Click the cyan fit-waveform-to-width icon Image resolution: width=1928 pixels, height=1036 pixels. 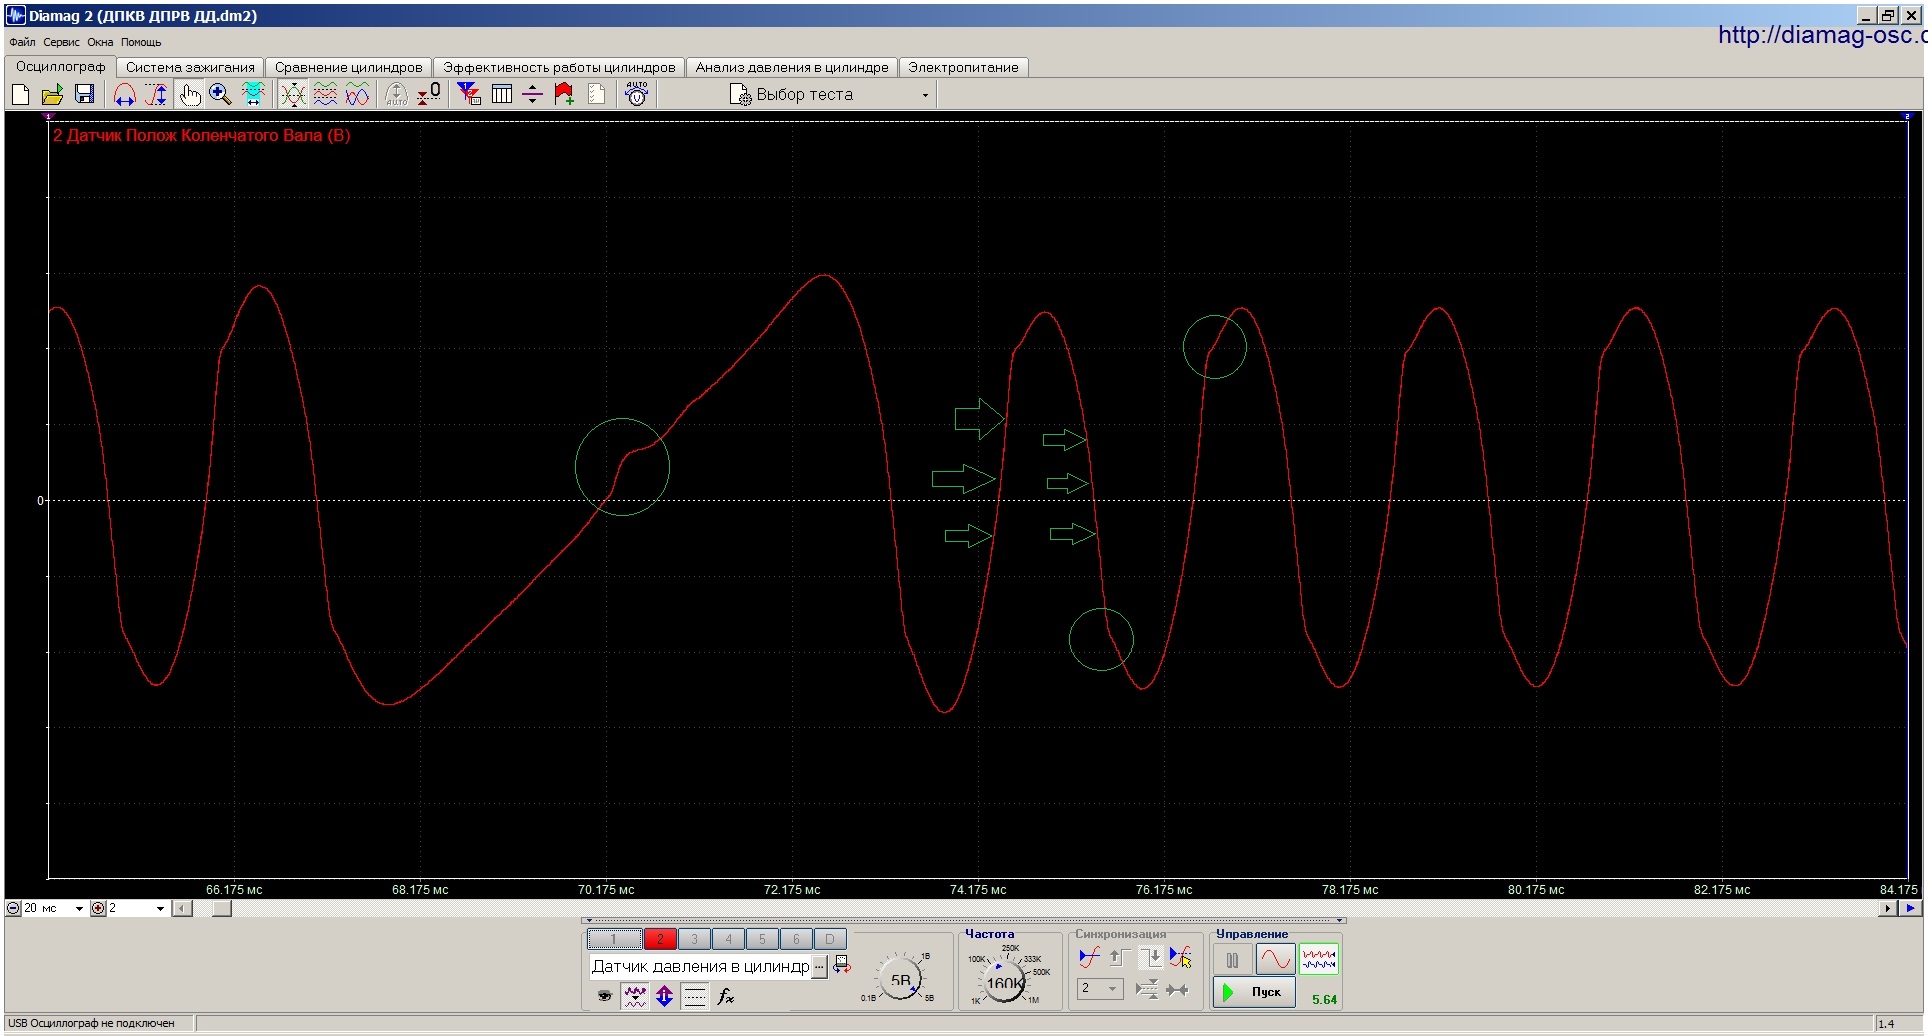(x=253, y=94)
